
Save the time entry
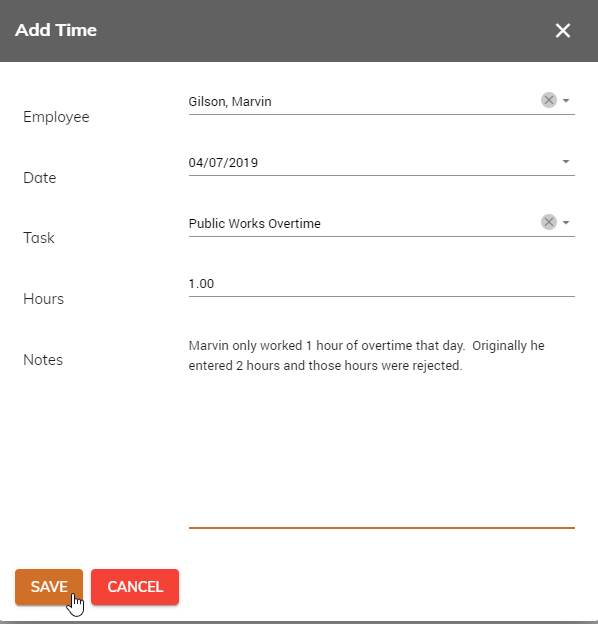[49, 587]
